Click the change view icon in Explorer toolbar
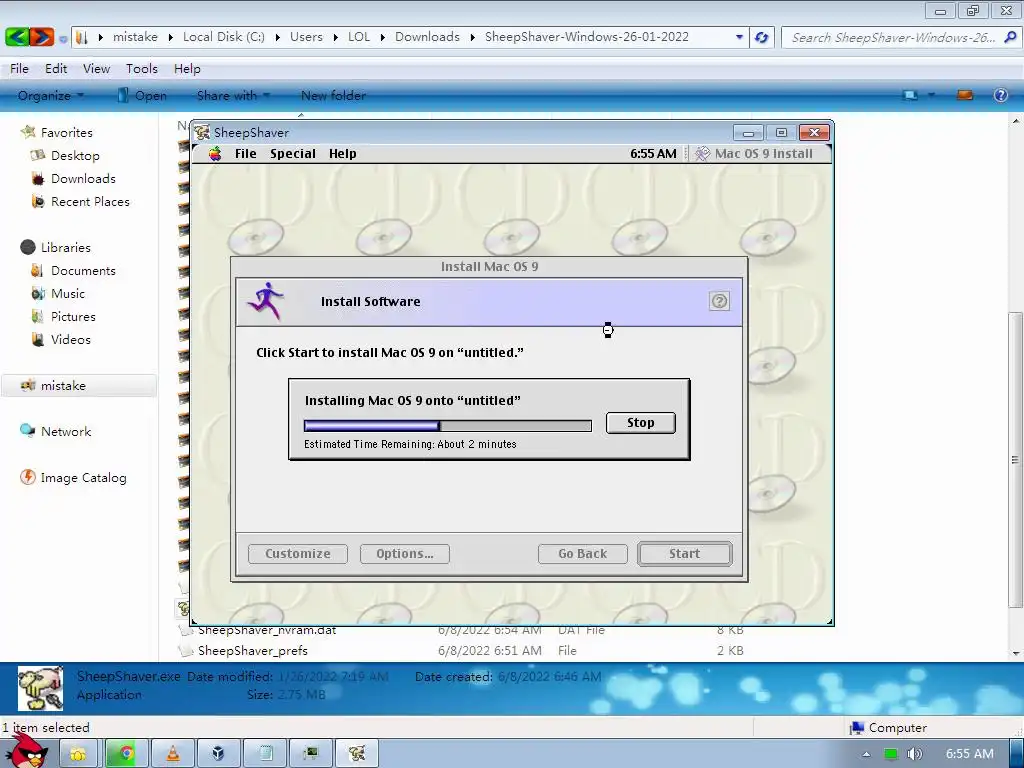Viewport: 1024px width, 768px height. [910, 95]
